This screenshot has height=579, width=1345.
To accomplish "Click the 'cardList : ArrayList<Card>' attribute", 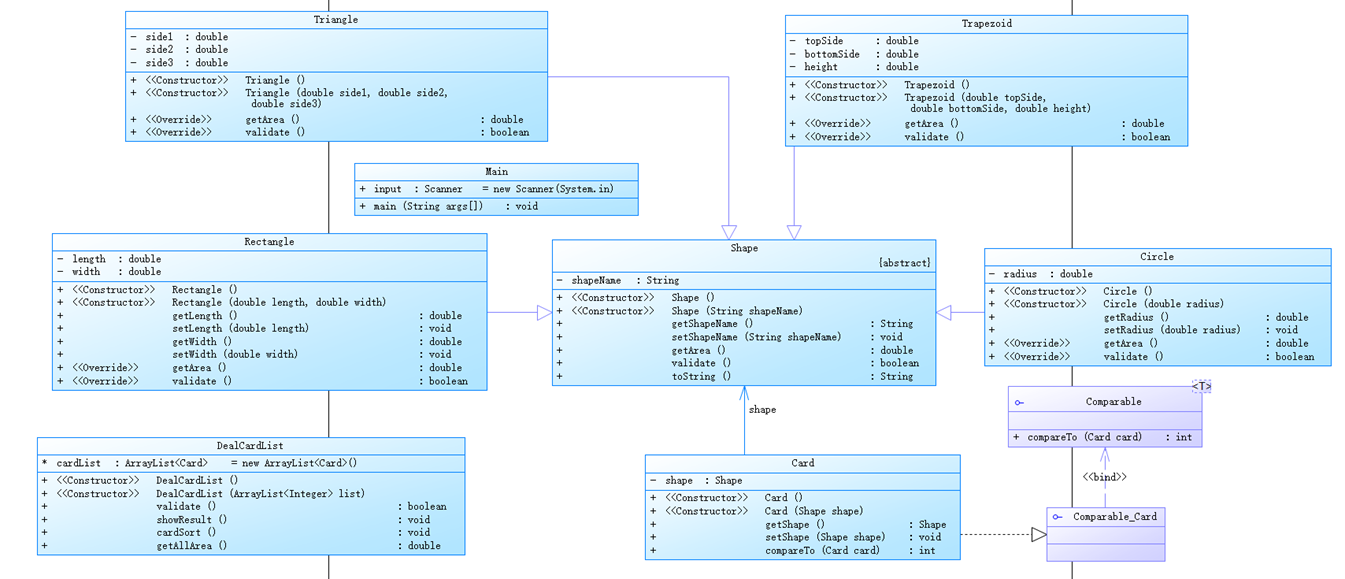I will (x=199, y=464).
